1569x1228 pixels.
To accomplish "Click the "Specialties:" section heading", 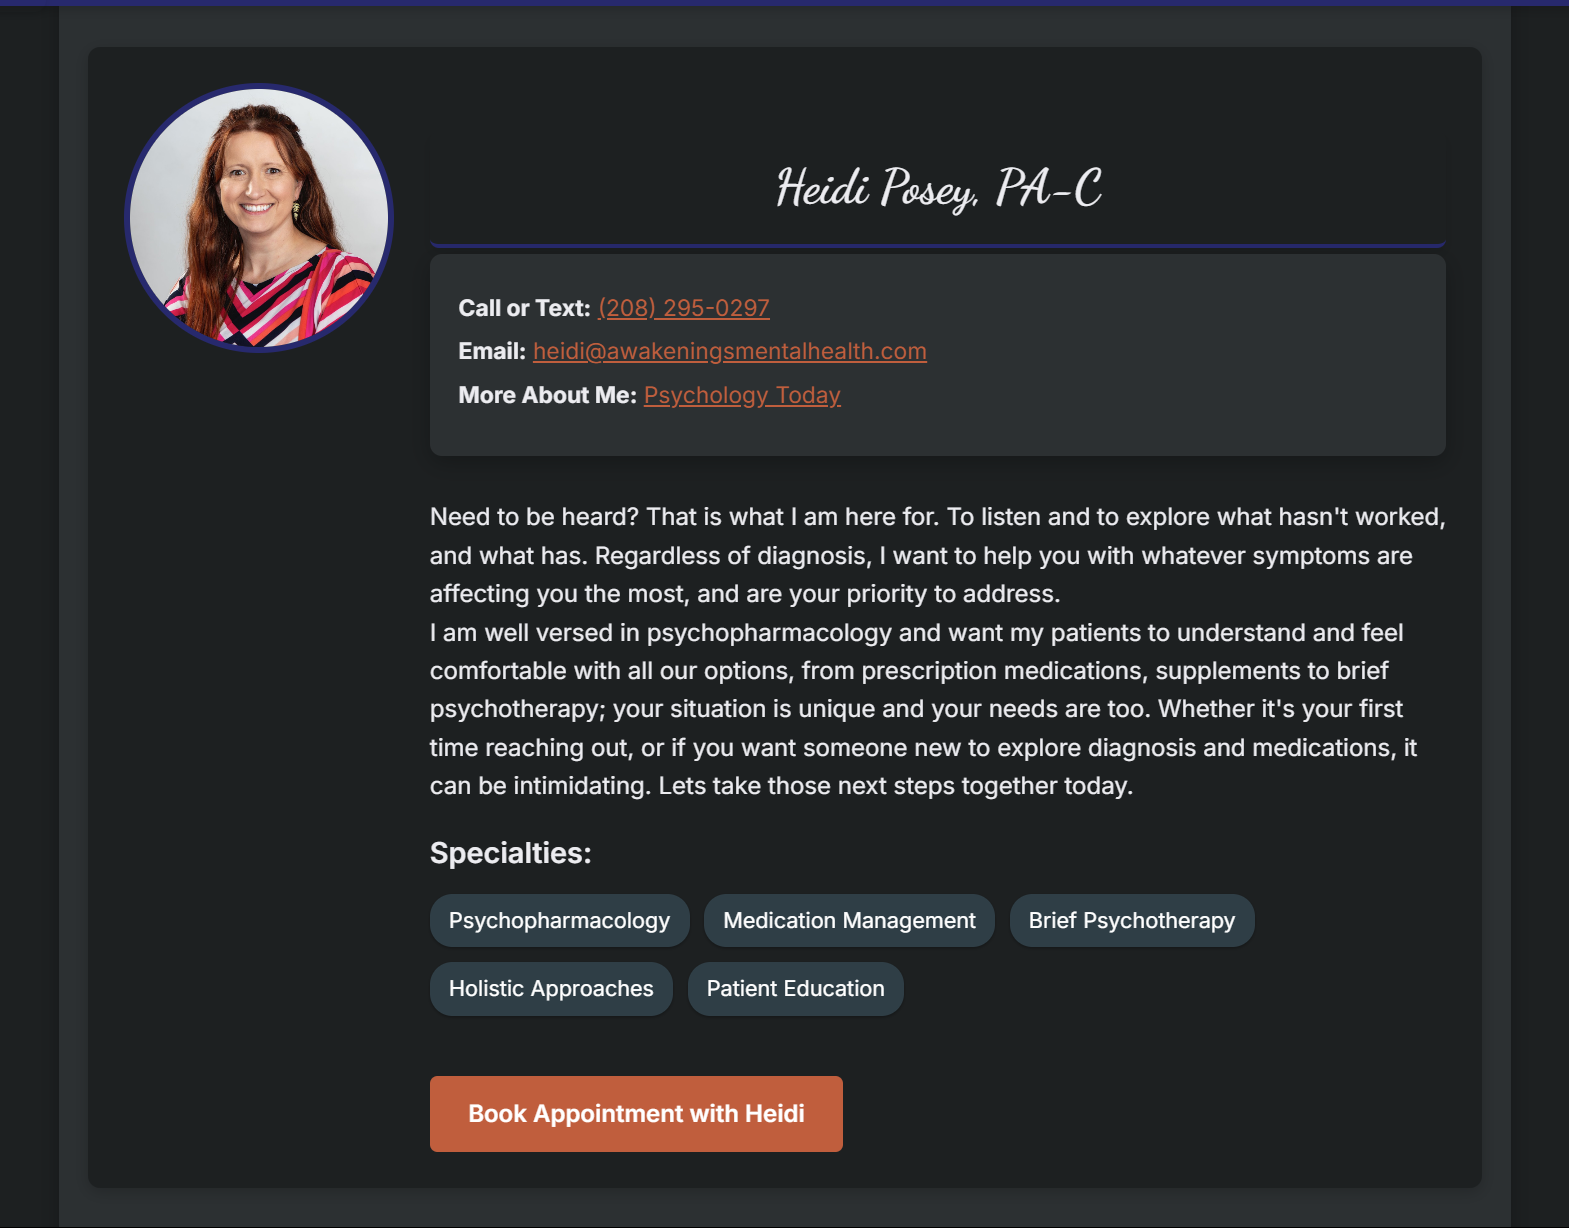I will tap(510, 853).
